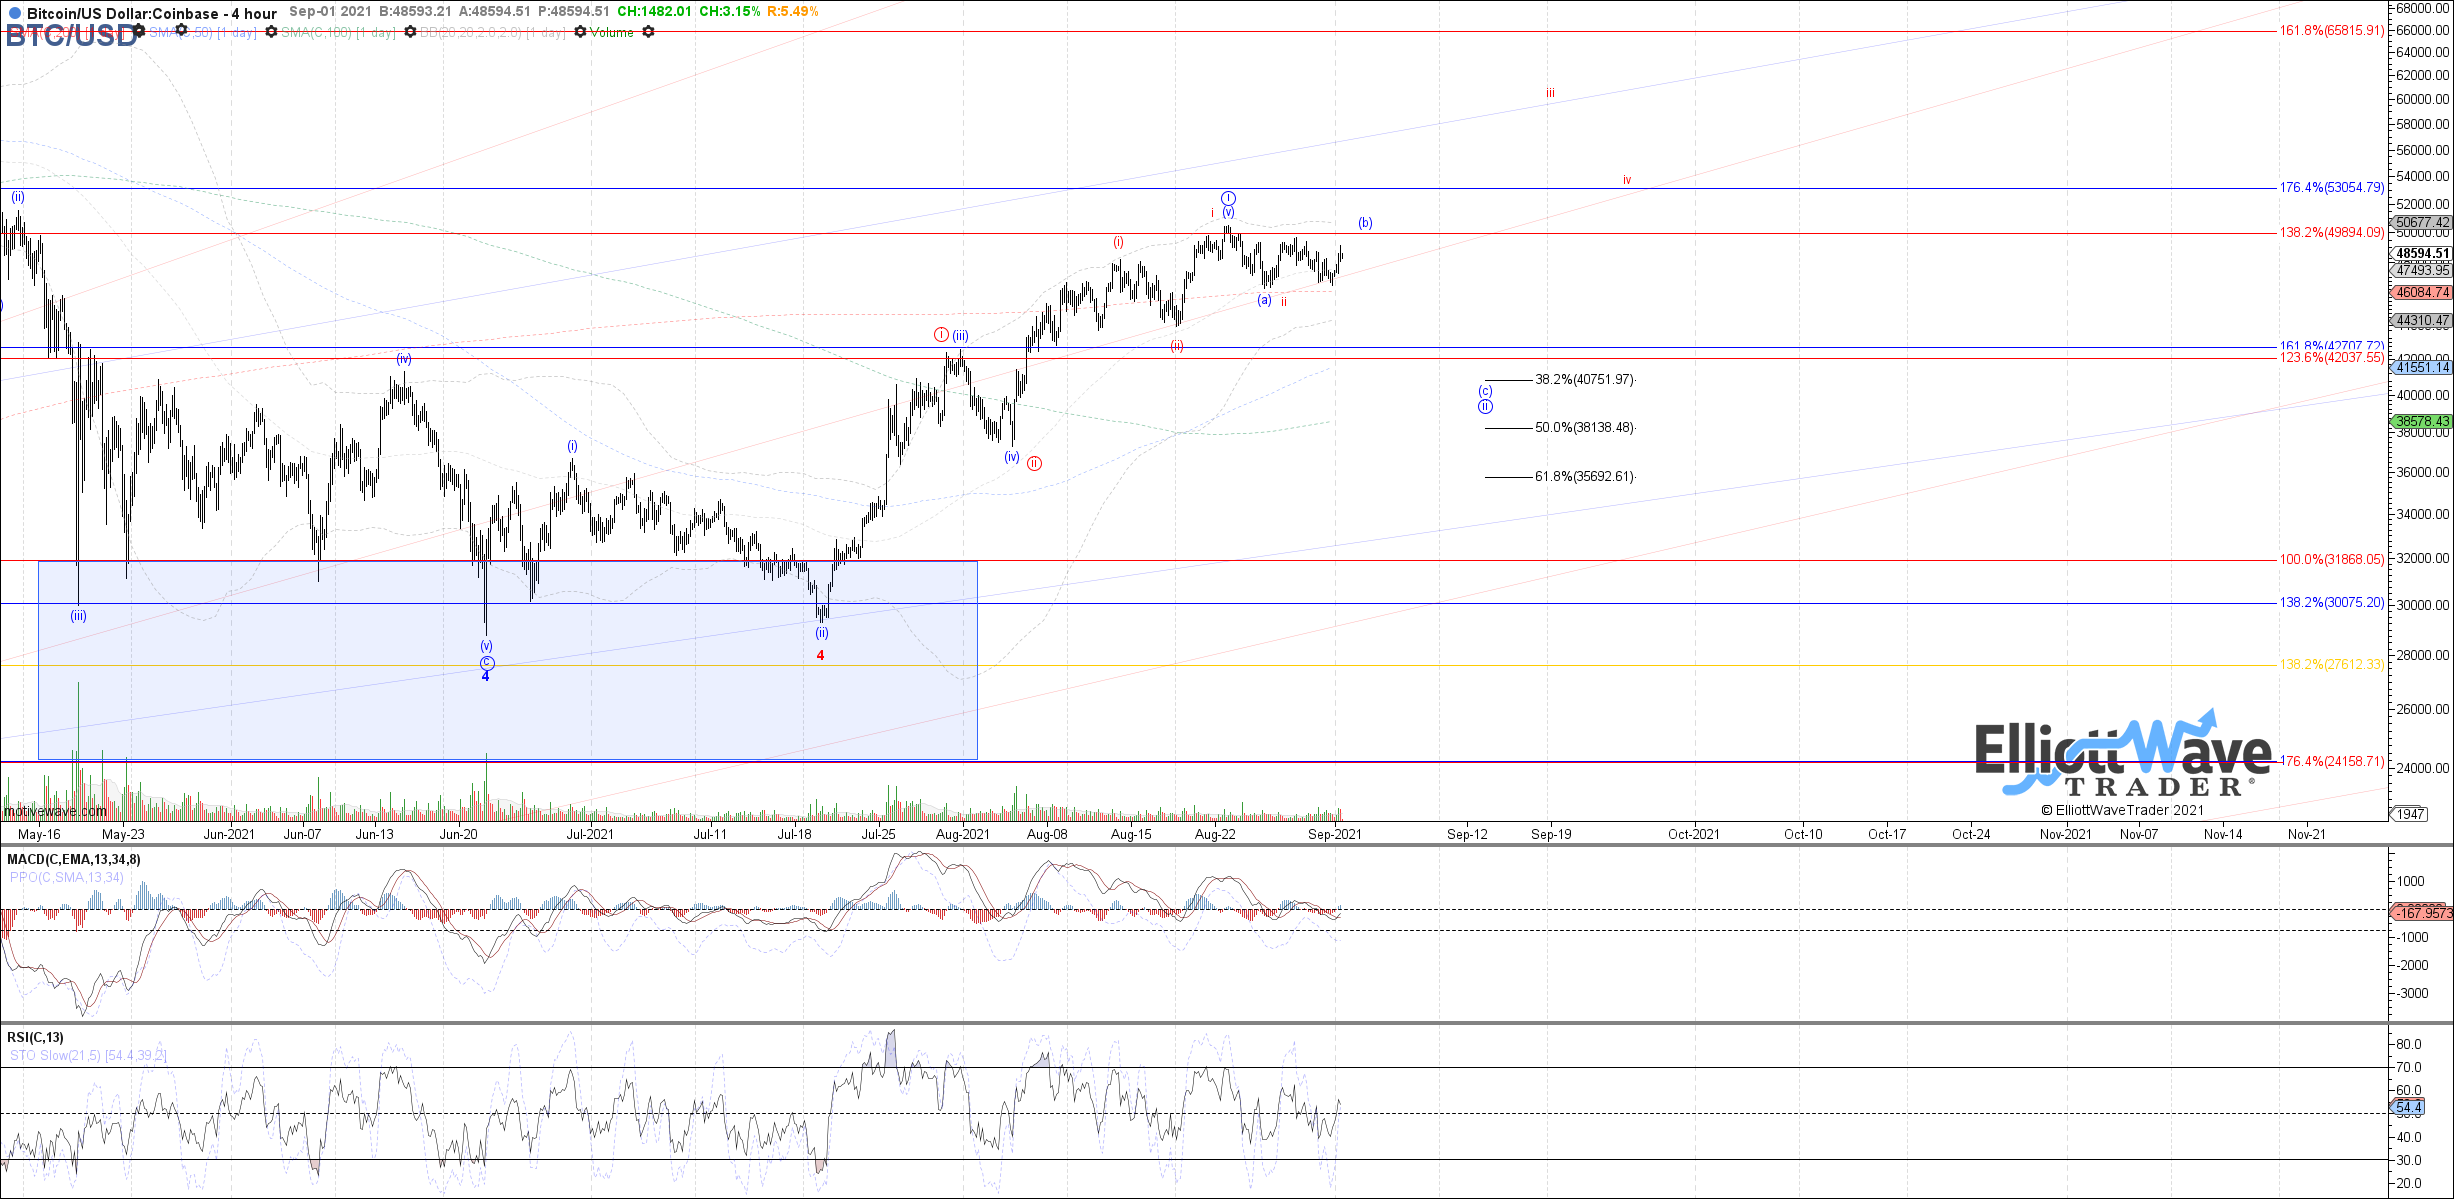The image size is (2454, 1199).
Task: Select the 100.0%(31868.05) Fibonacci label
Action: [2331, 560]
